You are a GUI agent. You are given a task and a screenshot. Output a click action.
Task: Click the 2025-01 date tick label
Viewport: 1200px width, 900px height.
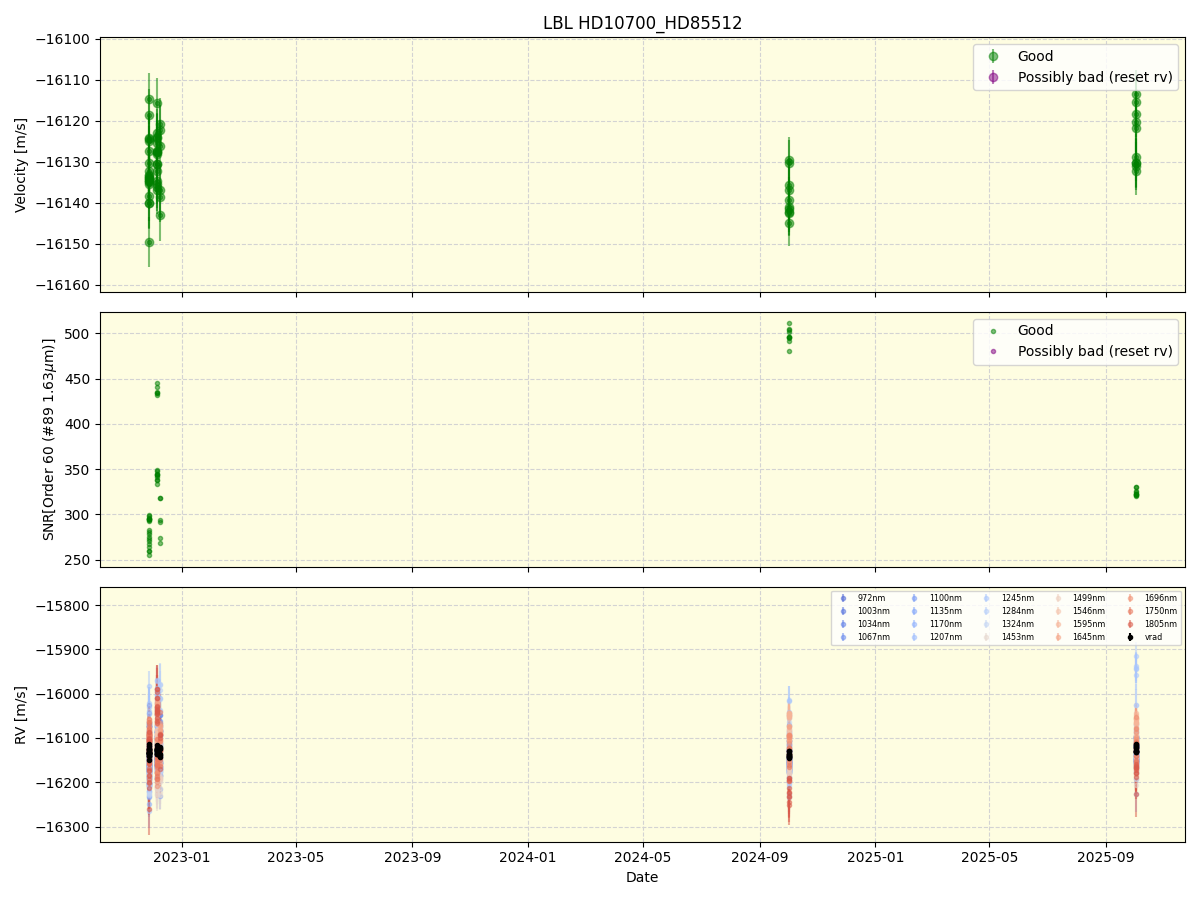pyautogui.click(x=876, y=857)
